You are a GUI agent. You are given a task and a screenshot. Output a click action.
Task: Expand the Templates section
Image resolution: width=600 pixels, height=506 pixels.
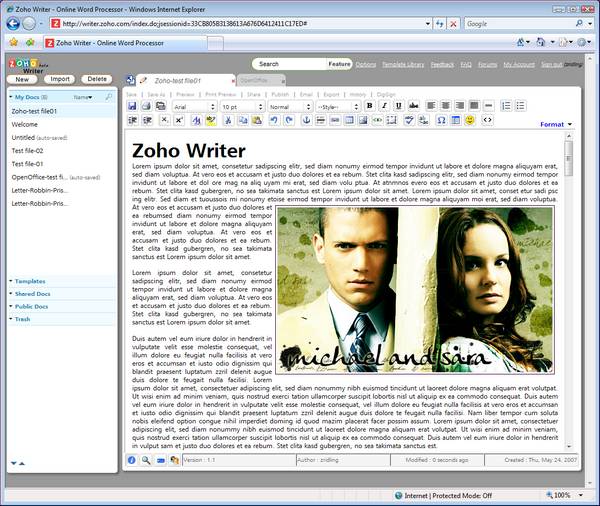coord(28,281)
